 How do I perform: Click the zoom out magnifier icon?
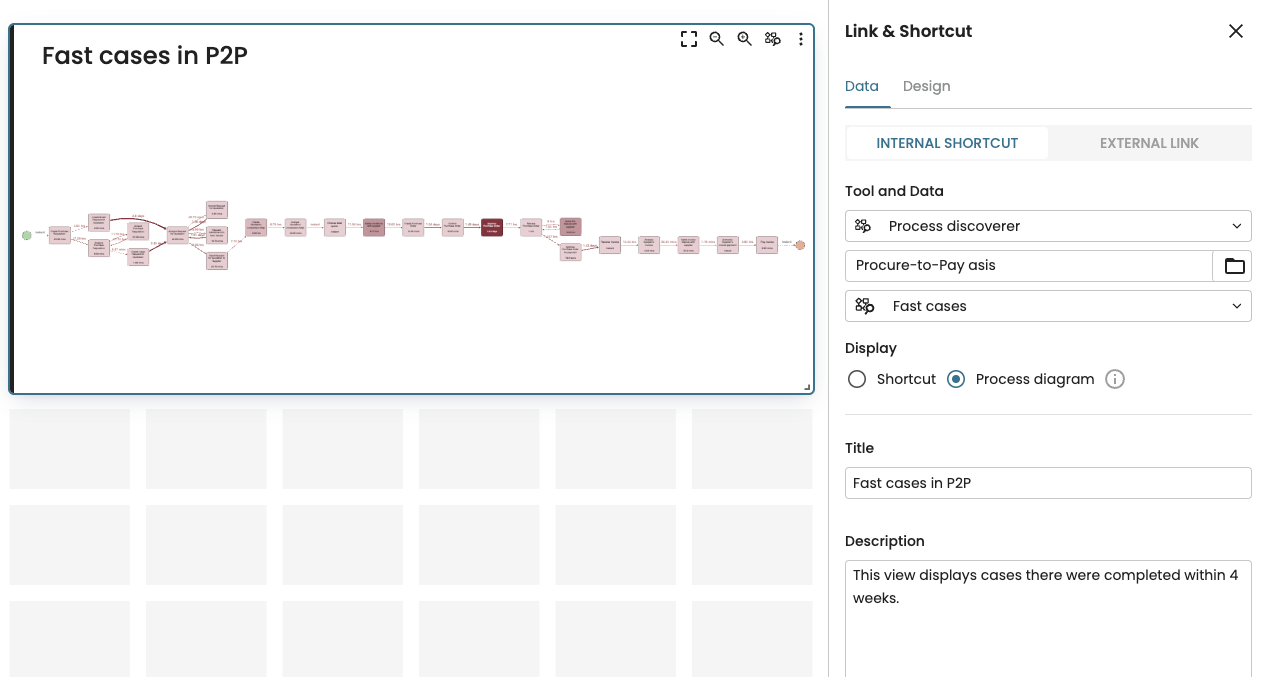[717, 39]
